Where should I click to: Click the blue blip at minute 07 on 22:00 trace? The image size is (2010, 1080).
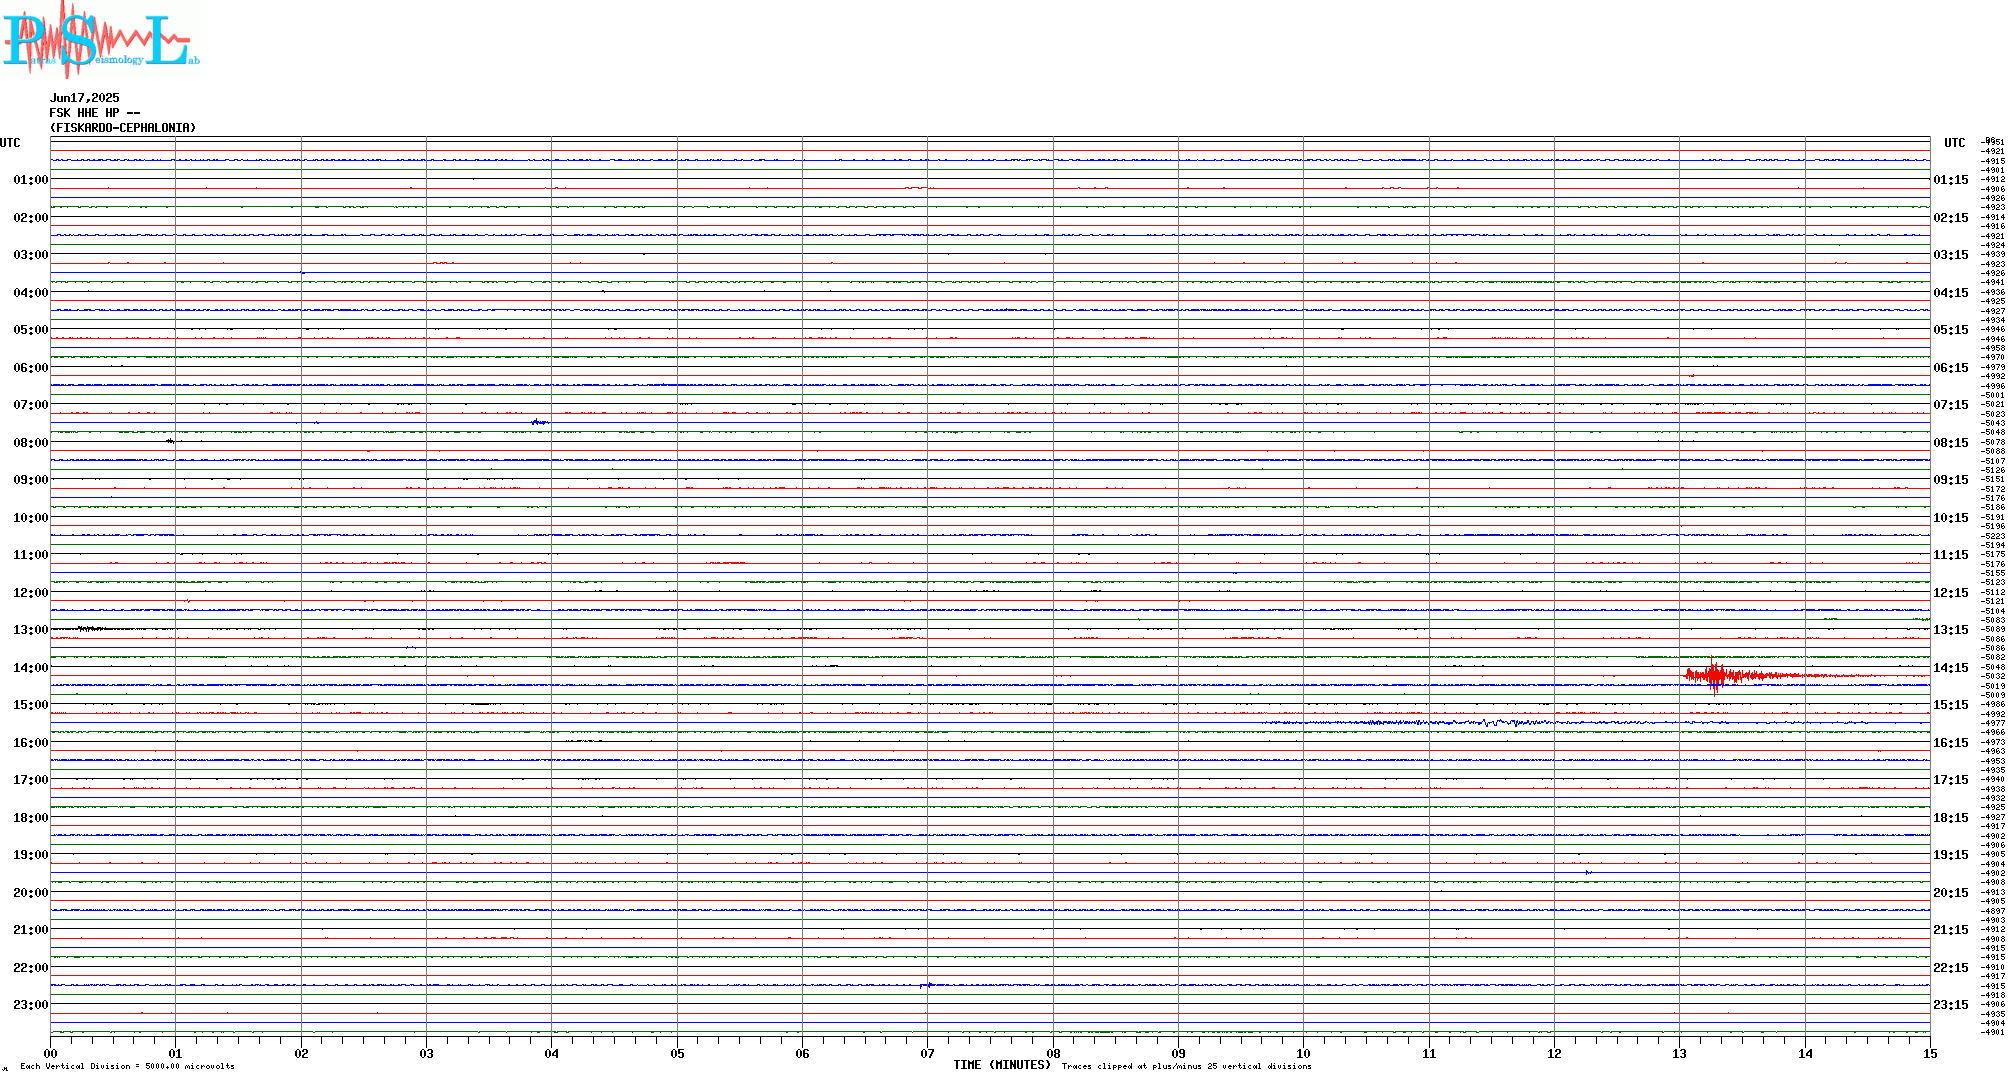(x=927, y=985)
